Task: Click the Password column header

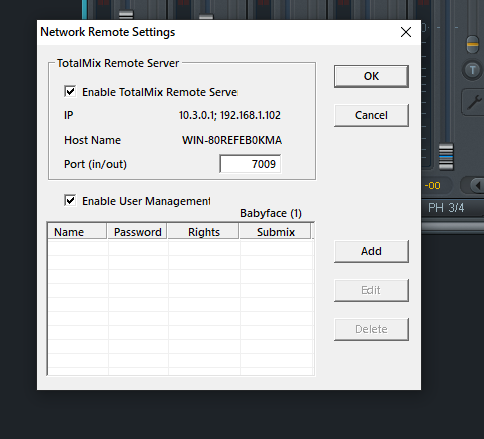Action: 137,231
